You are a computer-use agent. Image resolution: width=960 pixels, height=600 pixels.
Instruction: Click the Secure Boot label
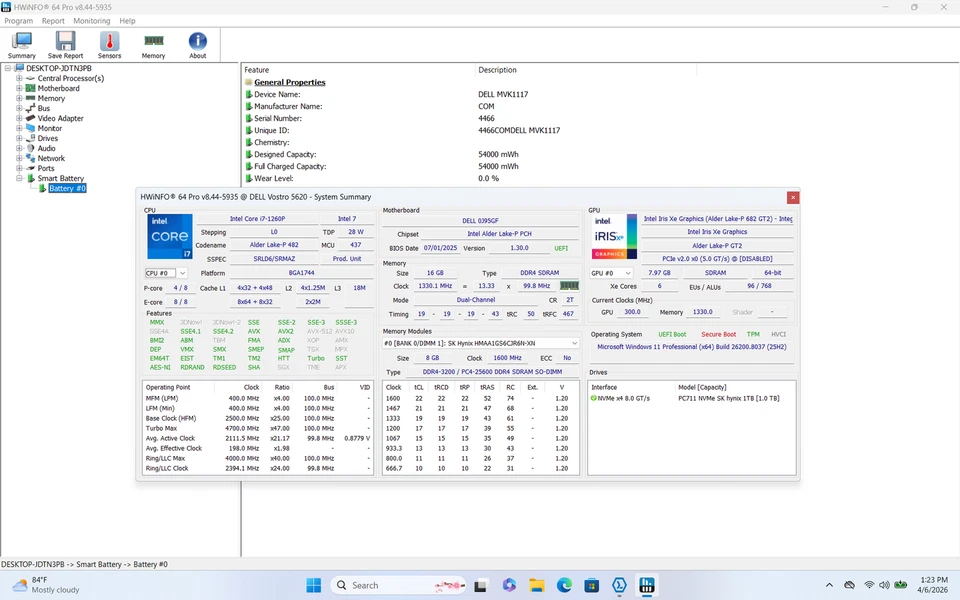click(x=718, y=334)
